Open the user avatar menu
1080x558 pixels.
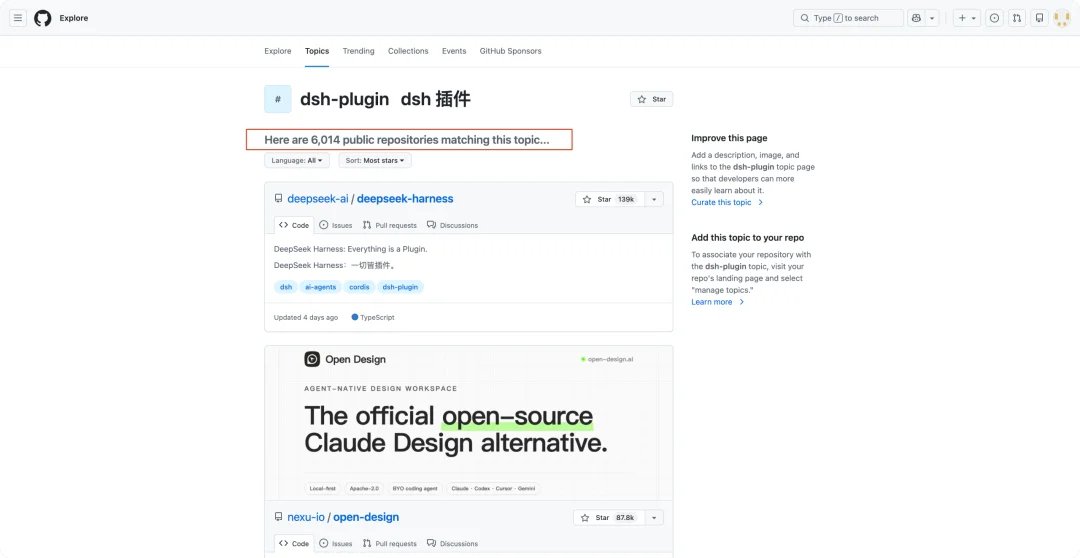[x=1061, y=18]
